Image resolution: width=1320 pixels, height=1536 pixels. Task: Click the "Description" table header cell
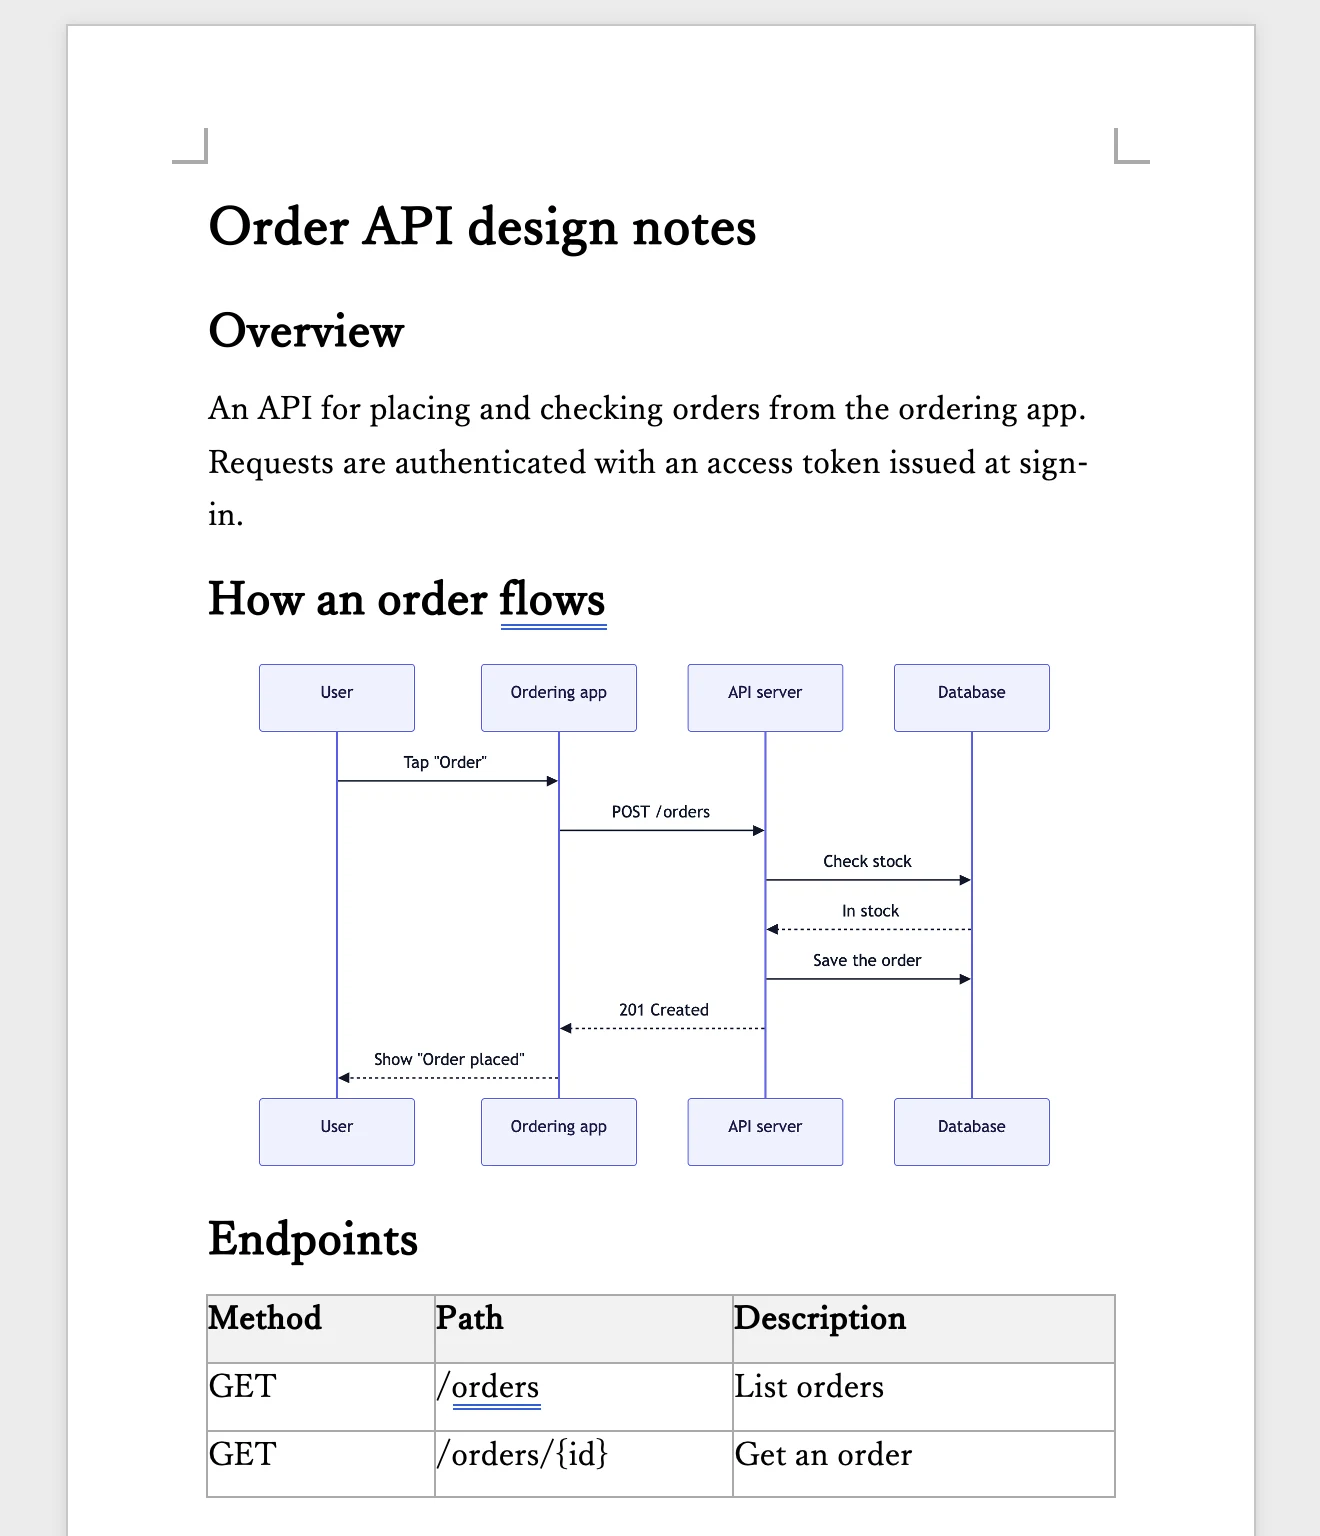tap(924, 1329)
